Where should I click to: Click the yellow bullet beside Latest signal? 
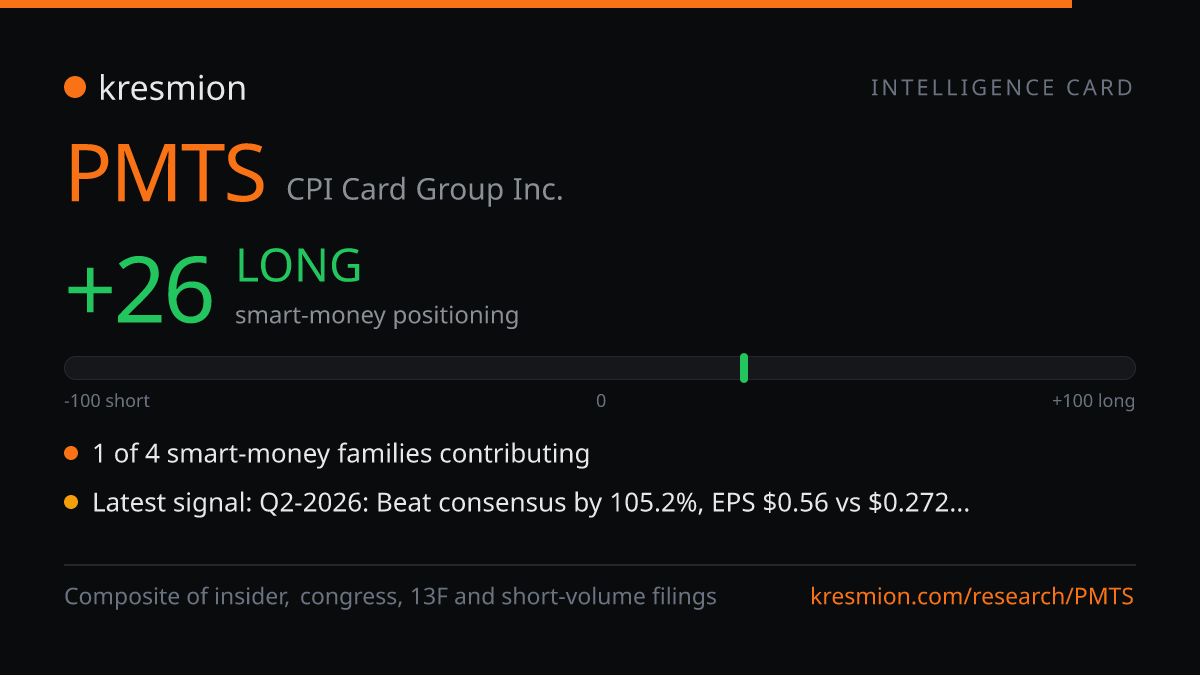coord(71,503)
